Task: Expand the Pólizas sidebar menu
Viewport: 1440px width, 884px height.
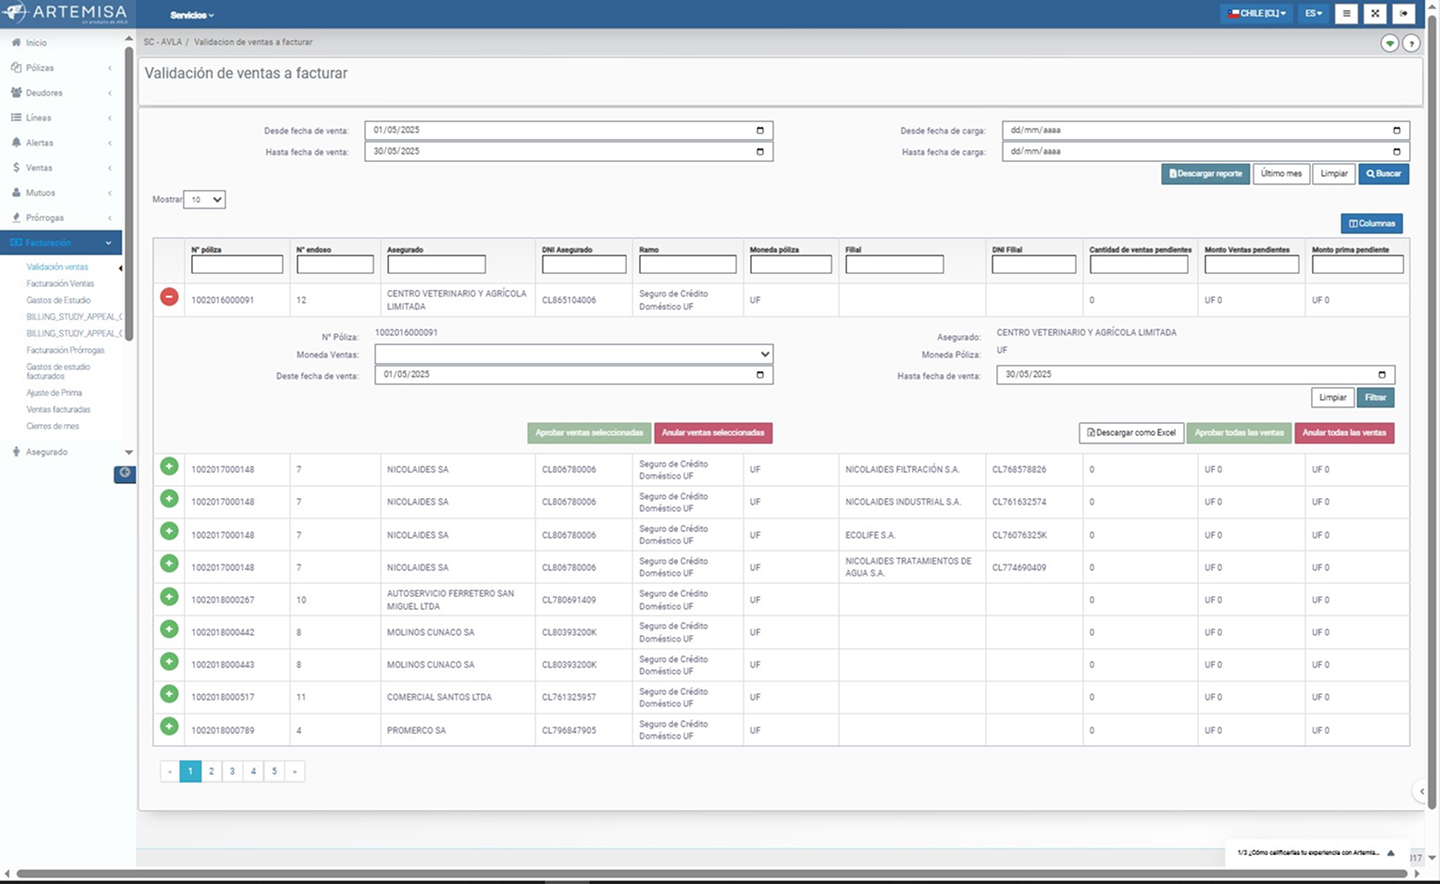Action: pos(60,68)
